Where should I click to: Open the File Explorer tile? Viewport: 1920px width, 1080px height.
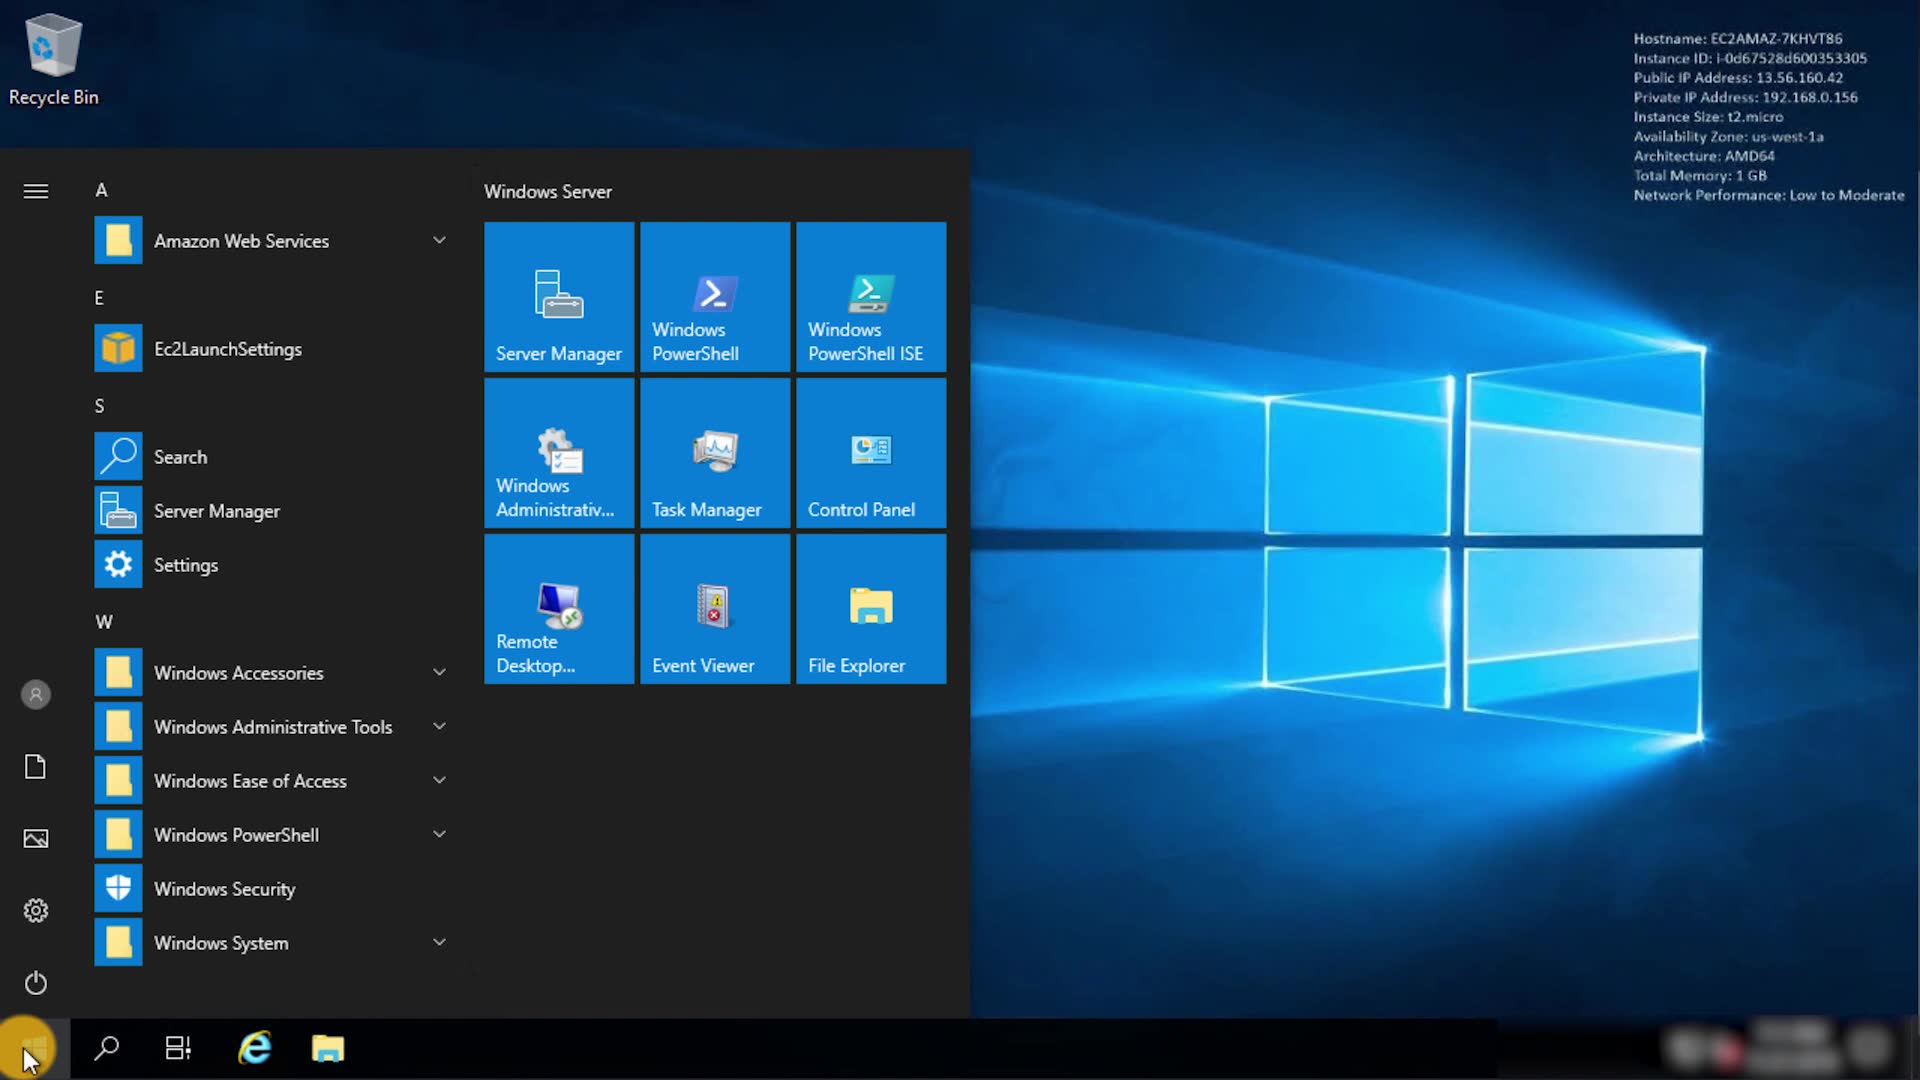pos(871,609)
